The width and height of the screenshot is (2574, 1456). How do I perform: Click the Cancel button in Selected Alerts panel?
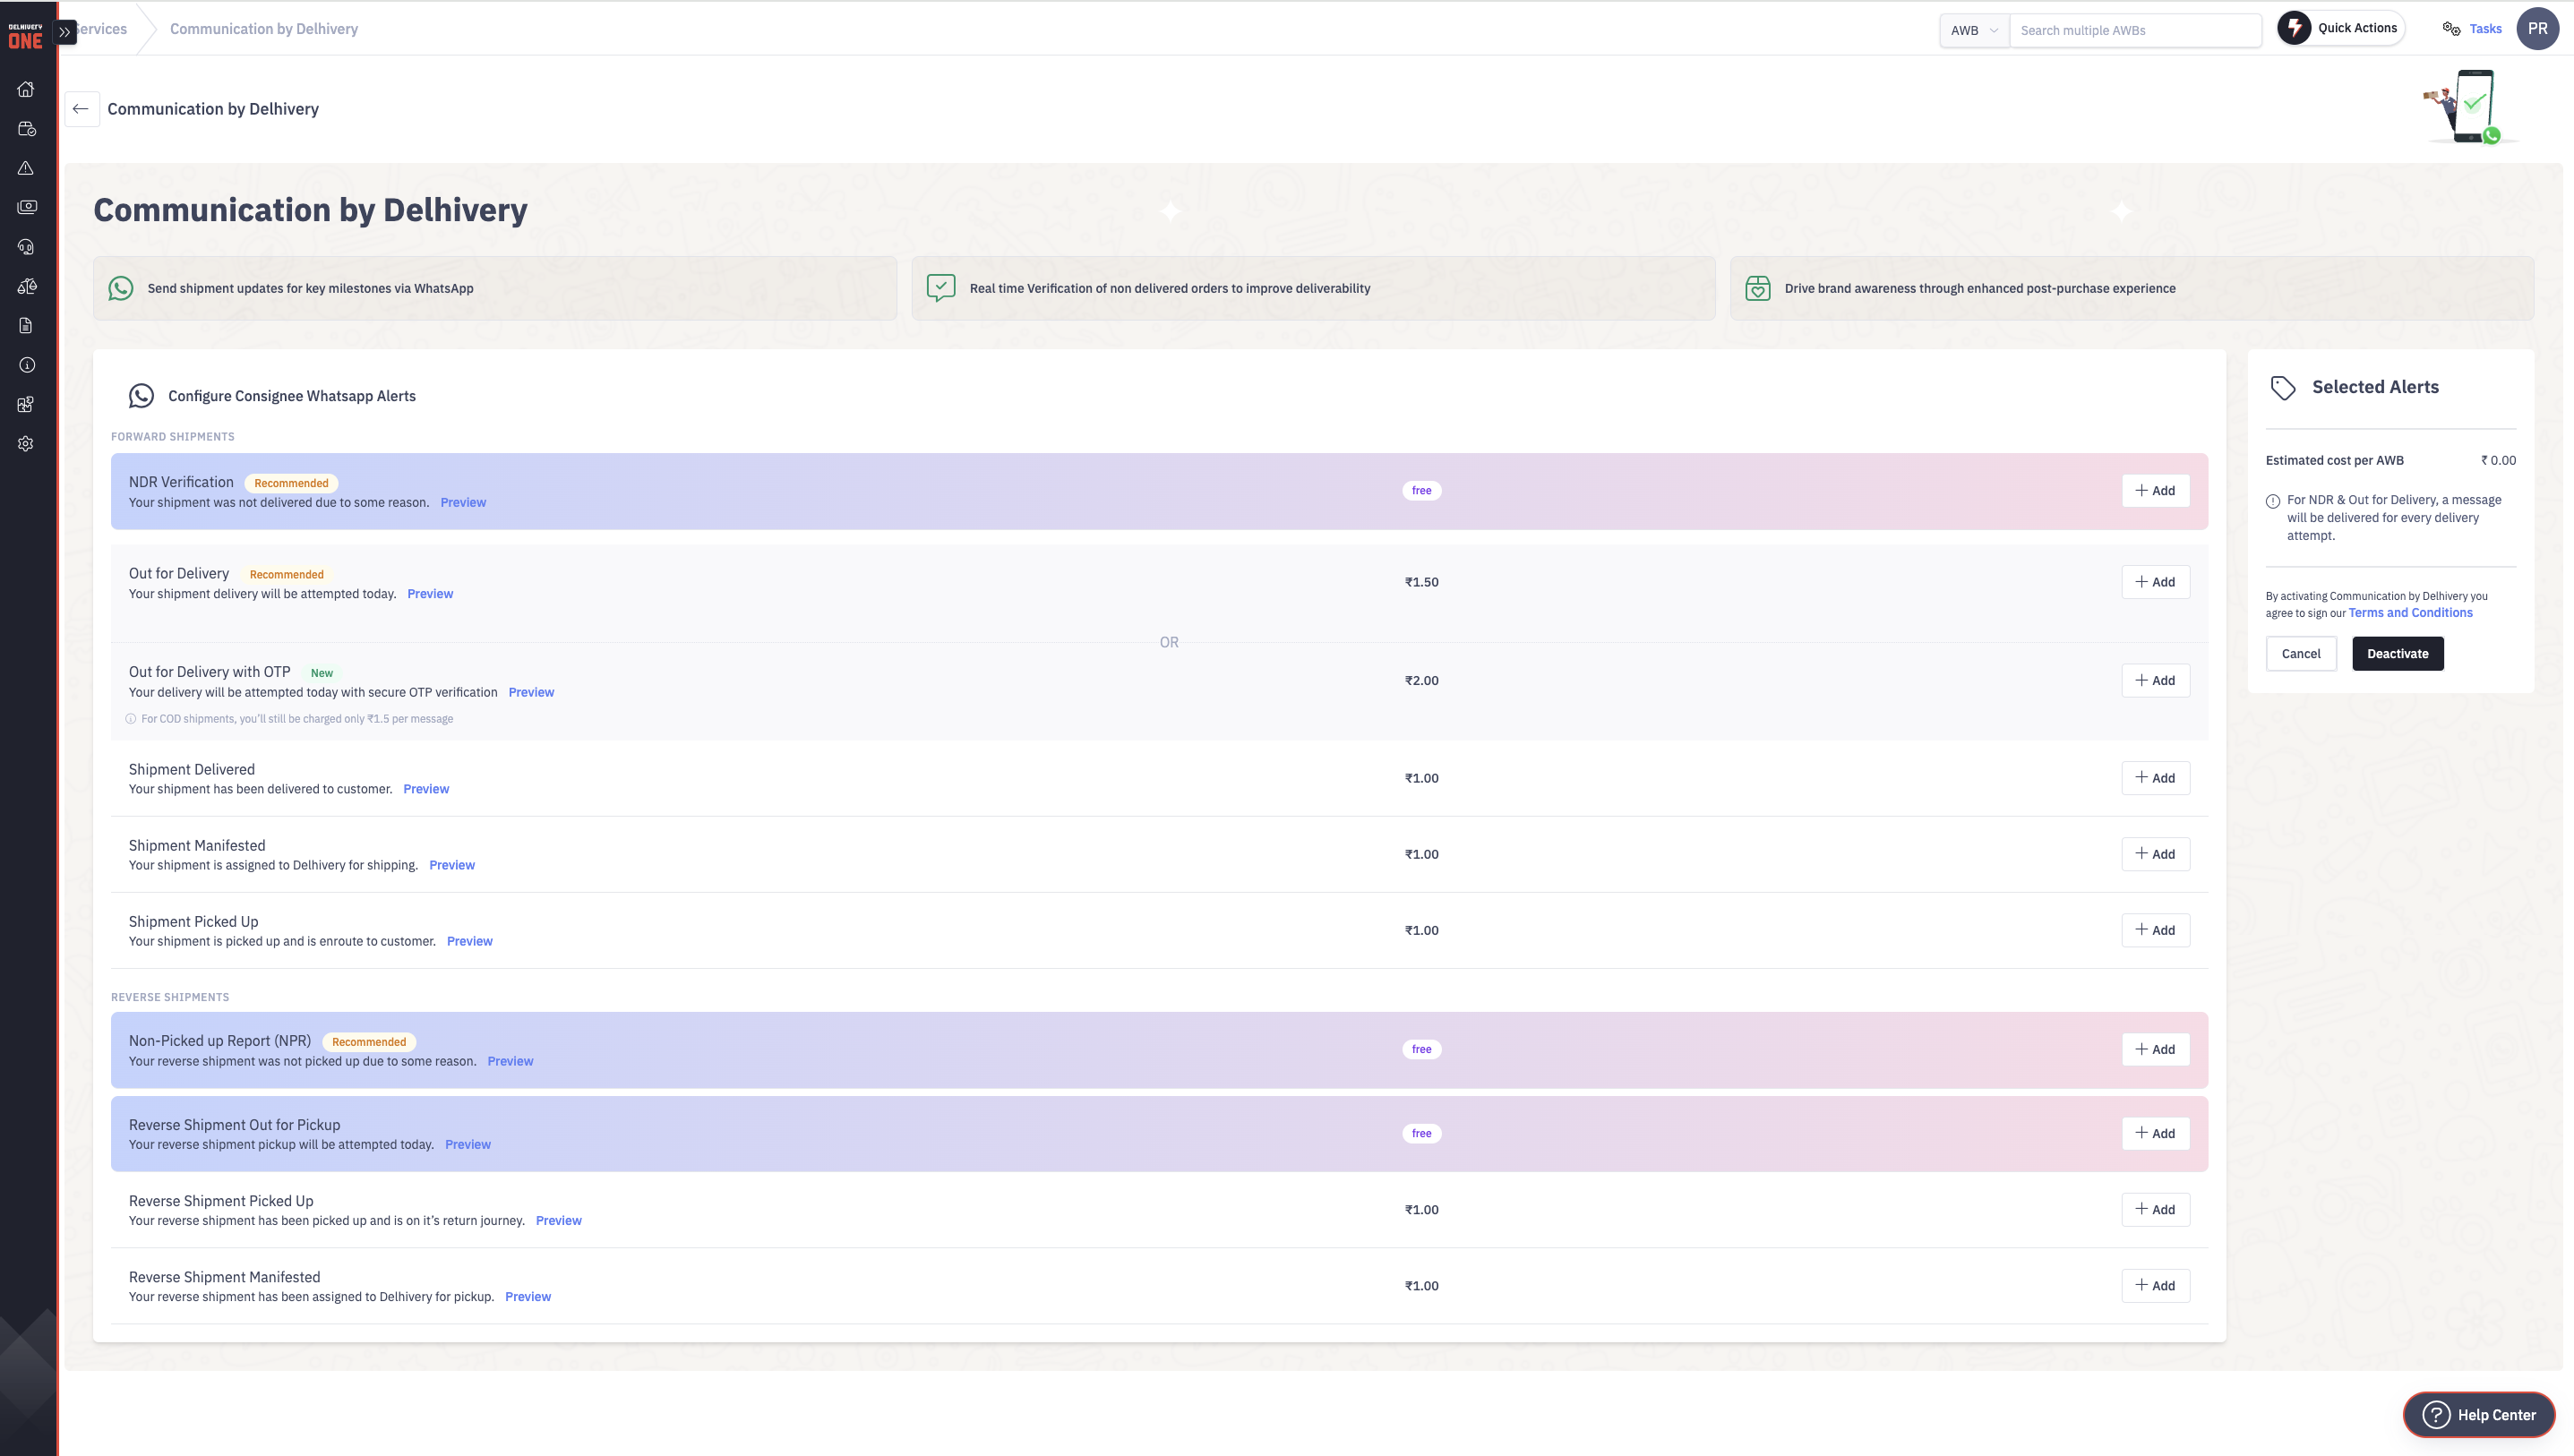(2302, 654)
